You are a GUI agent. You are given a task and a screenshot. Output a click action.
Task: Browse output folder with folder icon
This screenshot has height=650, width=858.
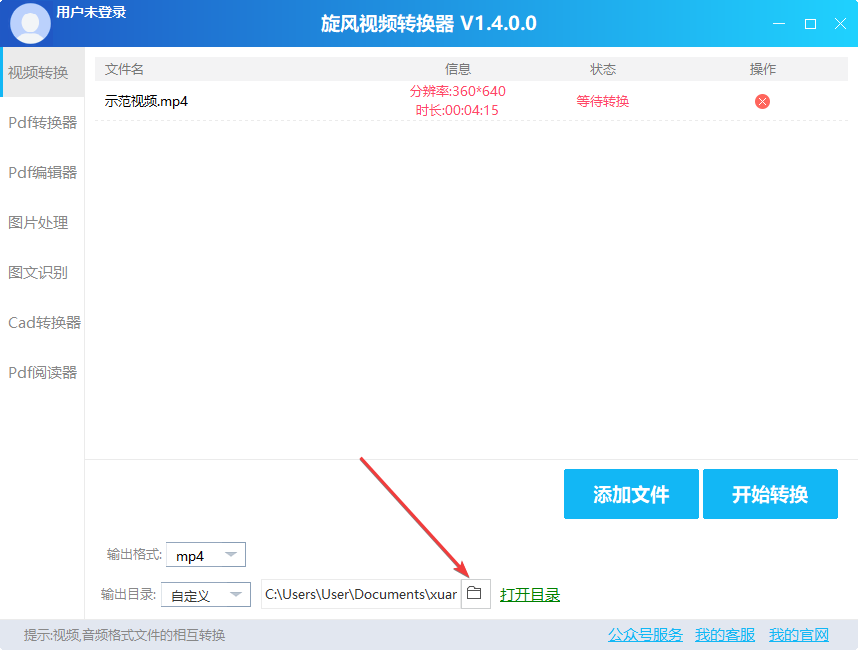475,594
